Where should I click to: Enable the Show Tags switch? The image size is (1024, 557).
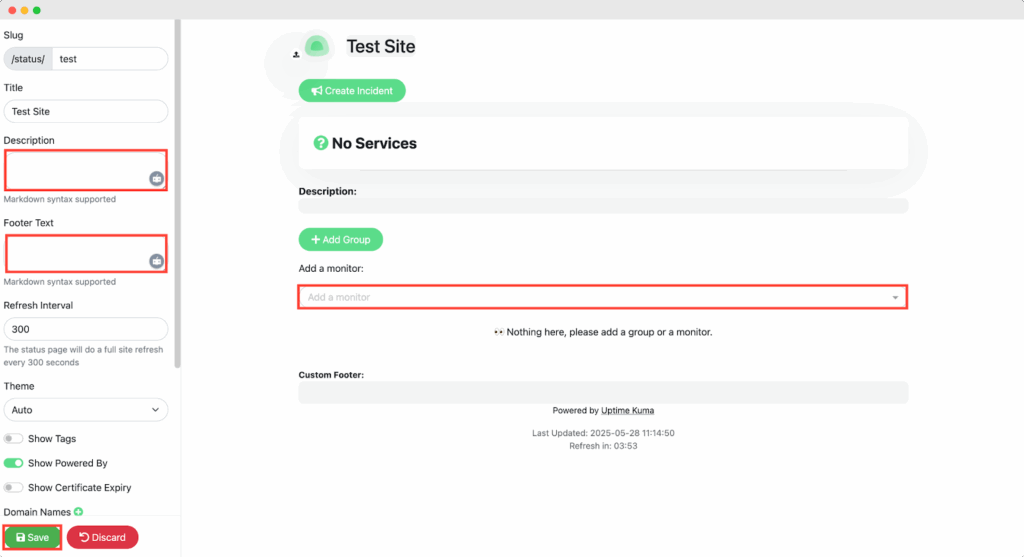tap(14, 439)
